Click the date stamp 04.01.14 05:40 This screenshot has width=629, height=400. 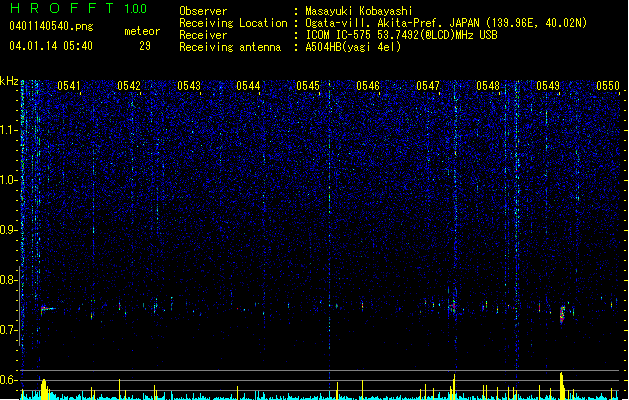[x=51, y=46]
